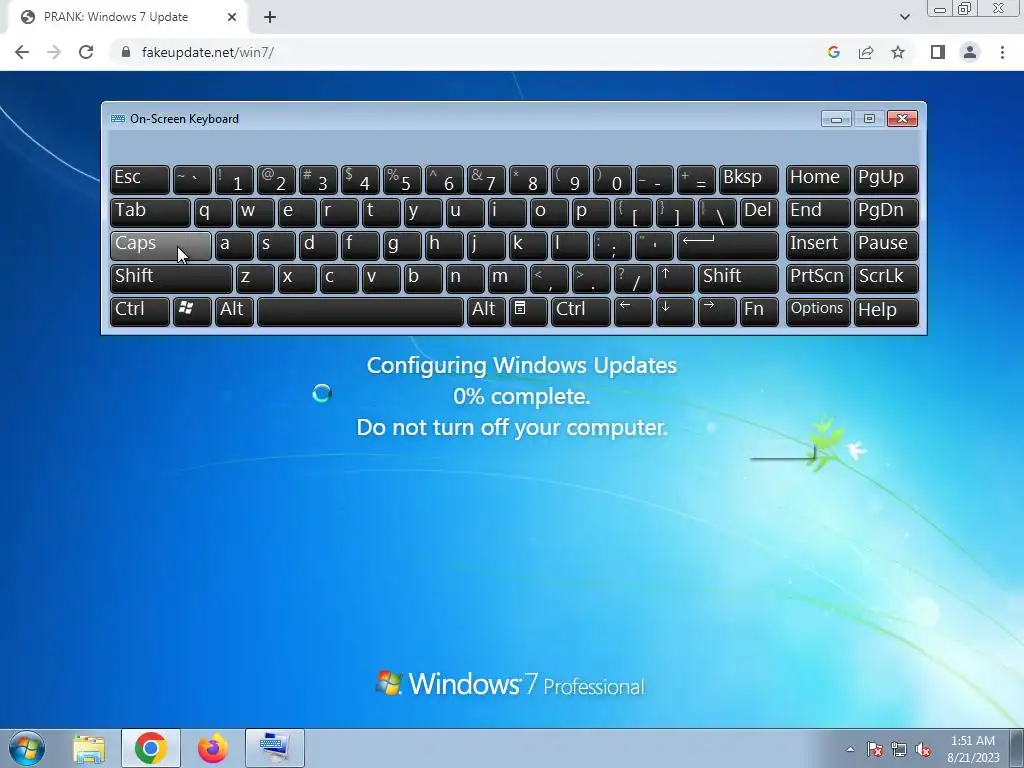This screenshot has width=1024, height=768.
Task: Click the right arrow key
Action: tap(717, 311)
